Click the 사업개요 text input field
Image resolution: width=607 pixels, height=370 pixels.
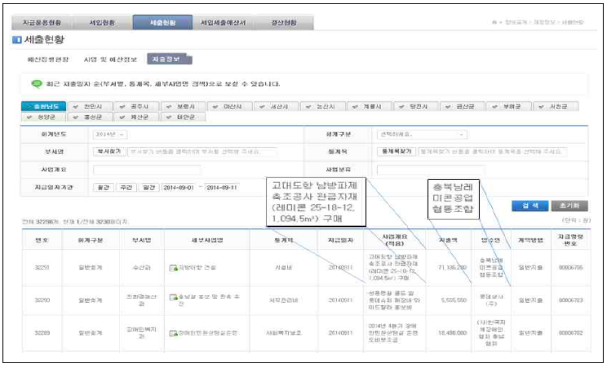[x=147, y=170]
